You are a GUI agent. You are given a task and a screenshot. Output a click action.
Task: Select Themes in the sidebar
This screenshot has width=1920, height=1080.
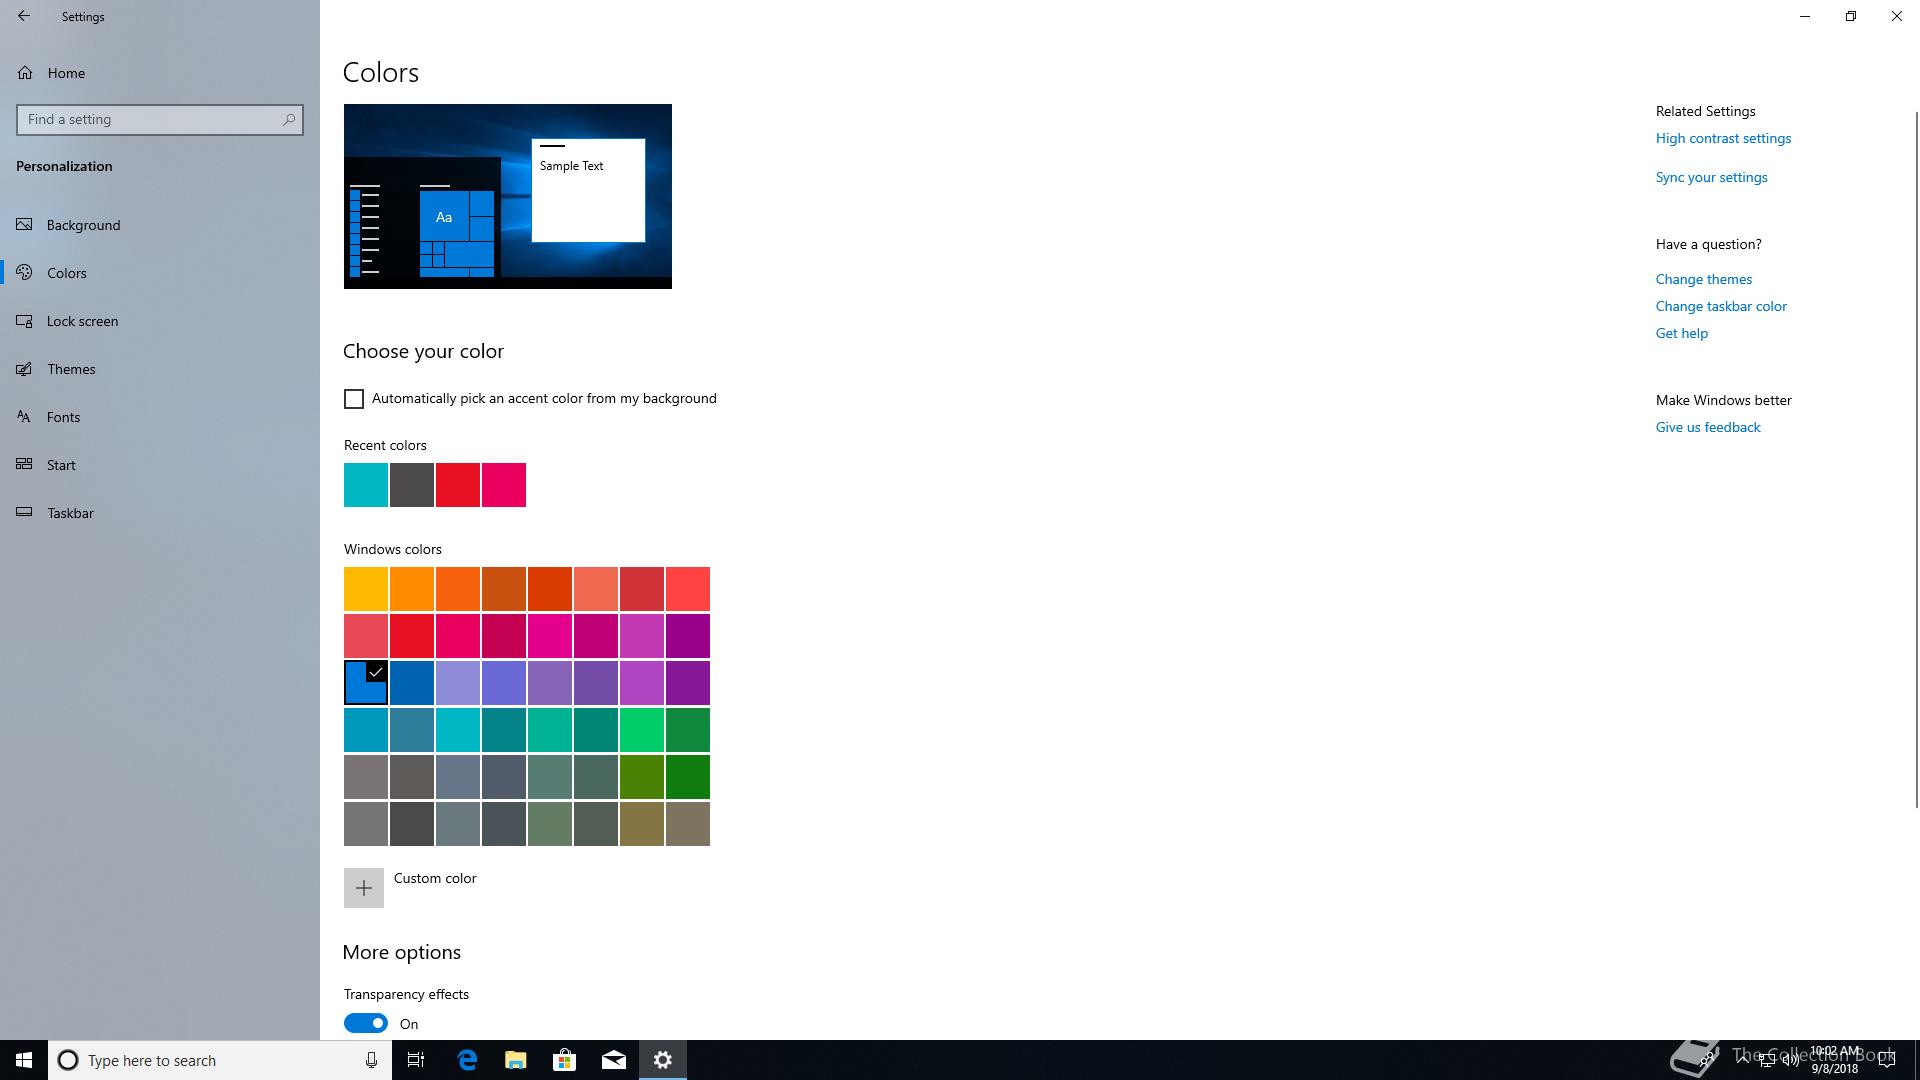71,369
